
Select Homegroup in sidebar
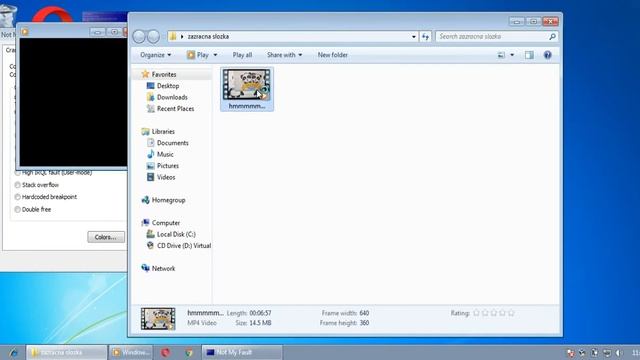pyautogui.click(x=168, y=200)
